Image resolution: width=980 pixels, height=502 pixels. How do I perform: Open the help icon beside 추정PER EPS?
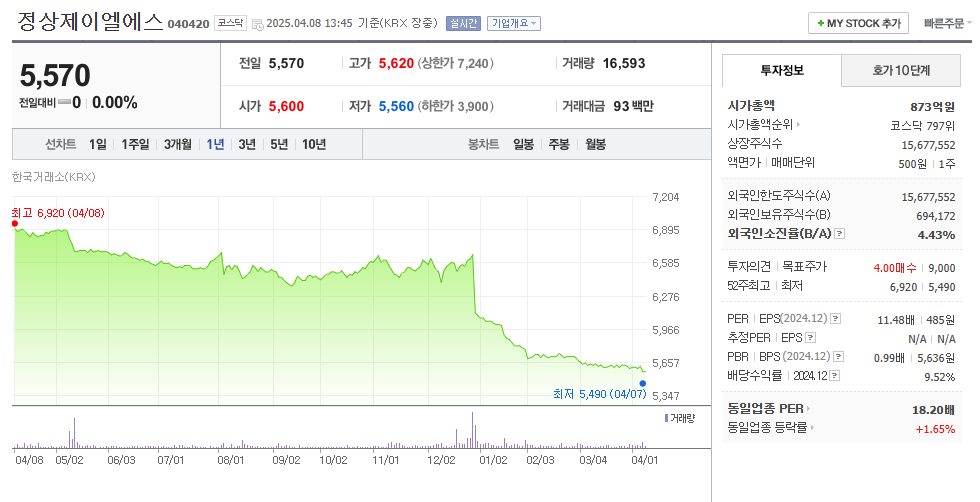[811, 338]
